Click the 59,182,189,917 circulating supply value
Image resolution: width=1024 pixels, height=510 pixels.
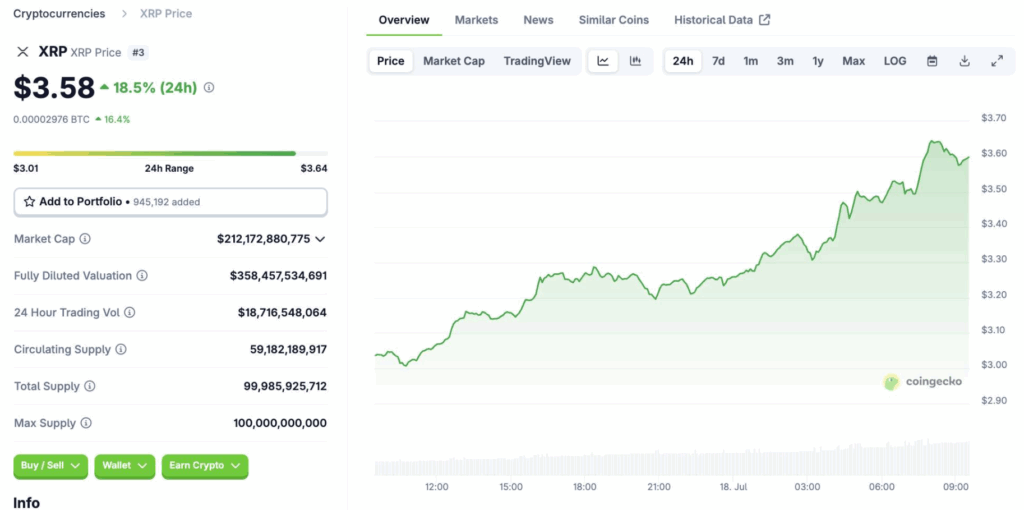[288, 349]
